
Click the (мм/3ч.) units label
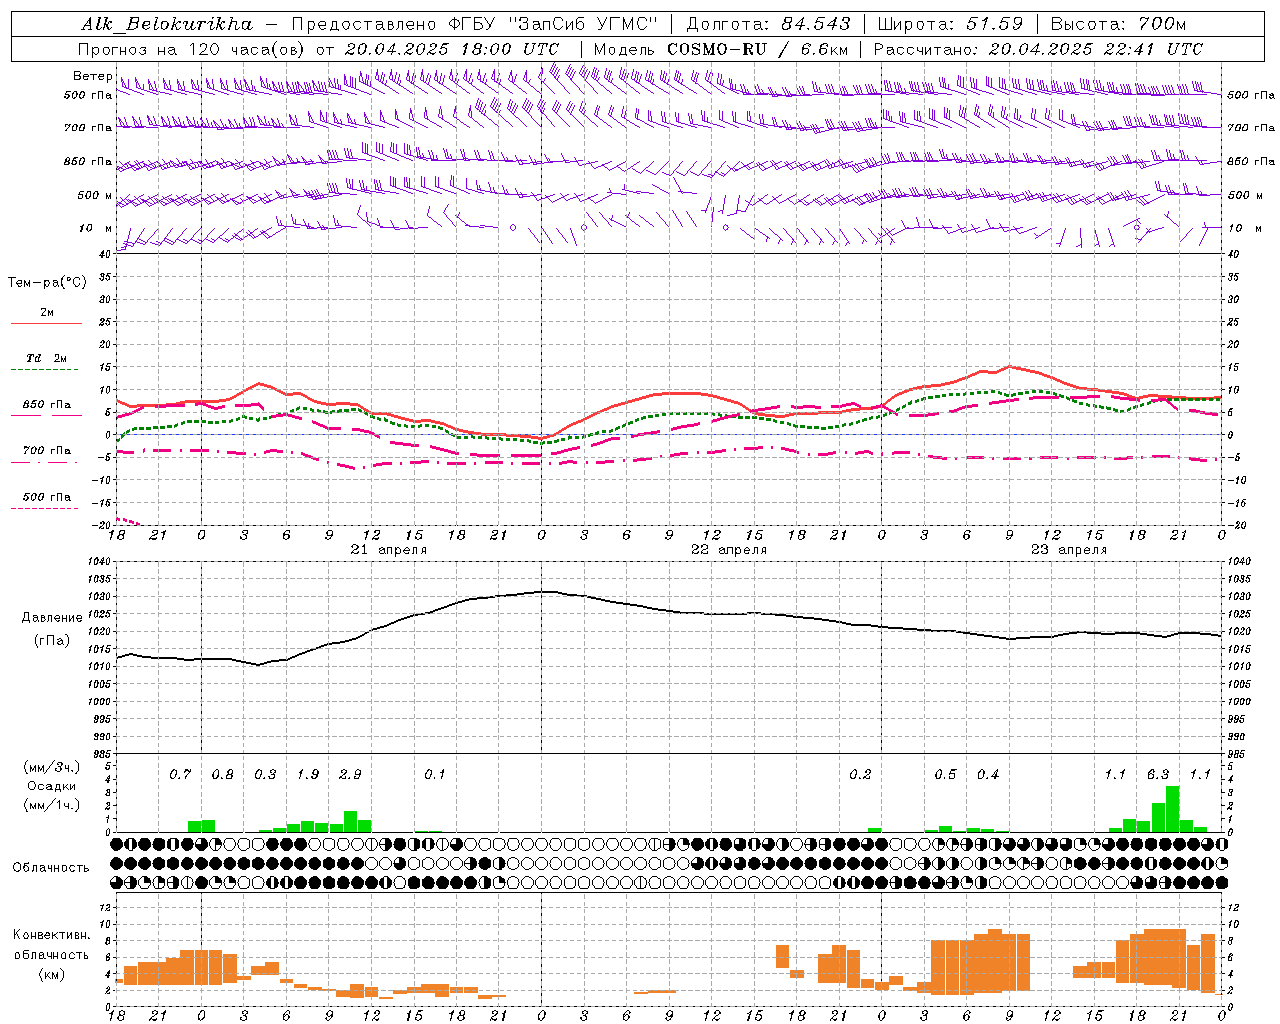click(50, 767)
